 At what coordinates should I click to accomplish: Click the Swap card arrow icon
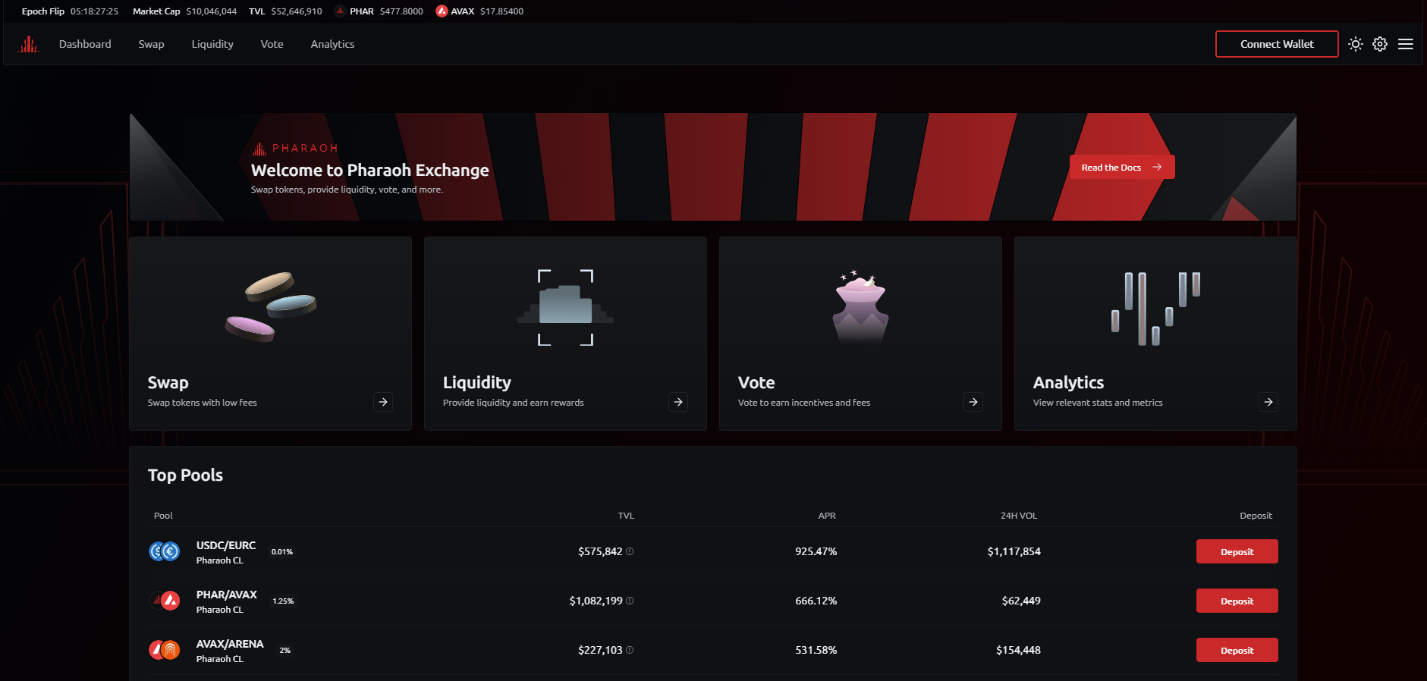pos(383,402)
